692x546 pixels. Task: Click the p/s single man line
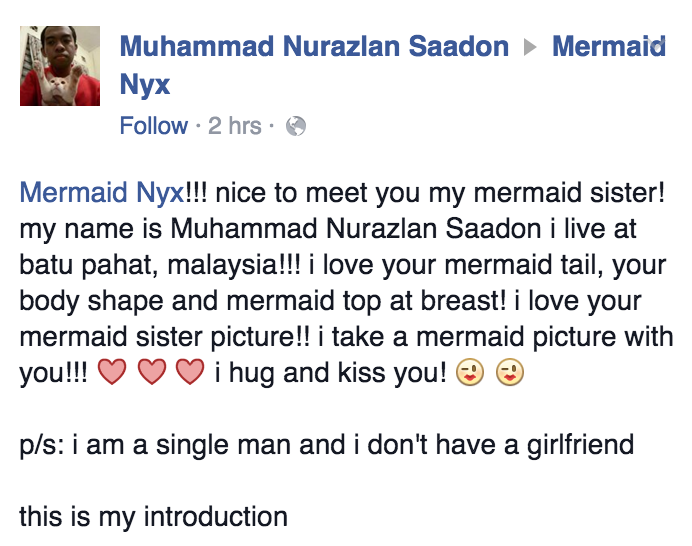click(326, 444)
